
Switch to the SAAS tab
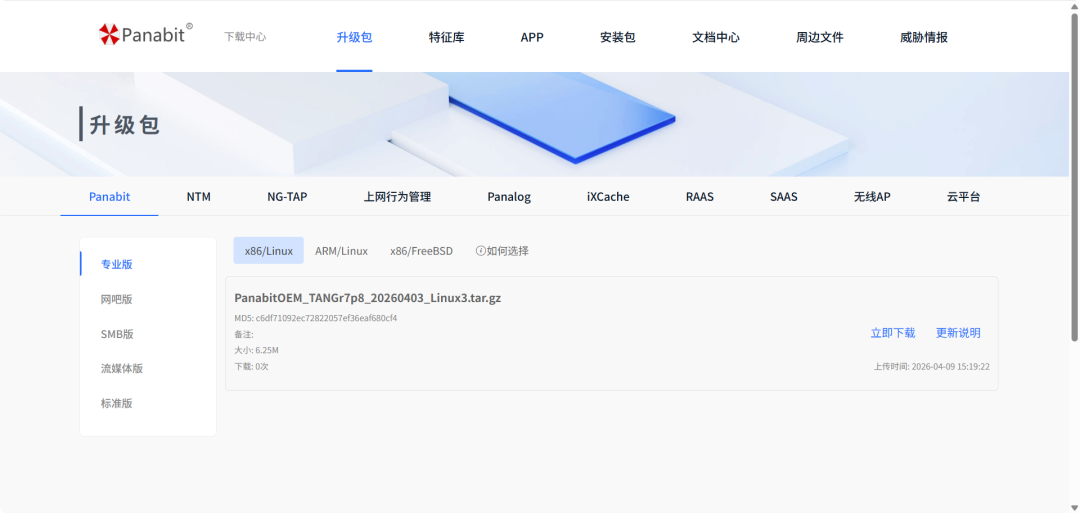(x=784, y=197)
